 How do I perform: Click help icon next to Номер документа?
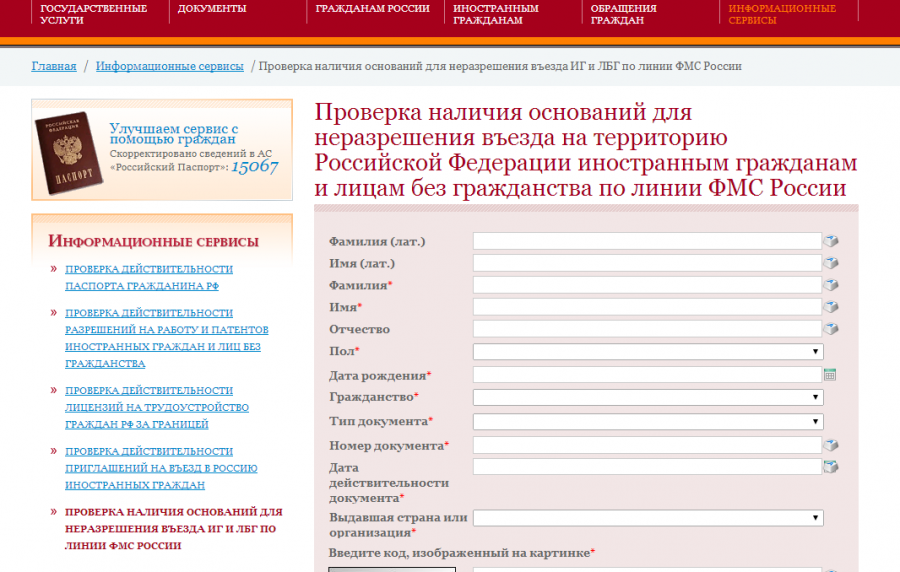click(x=831, y=445)
